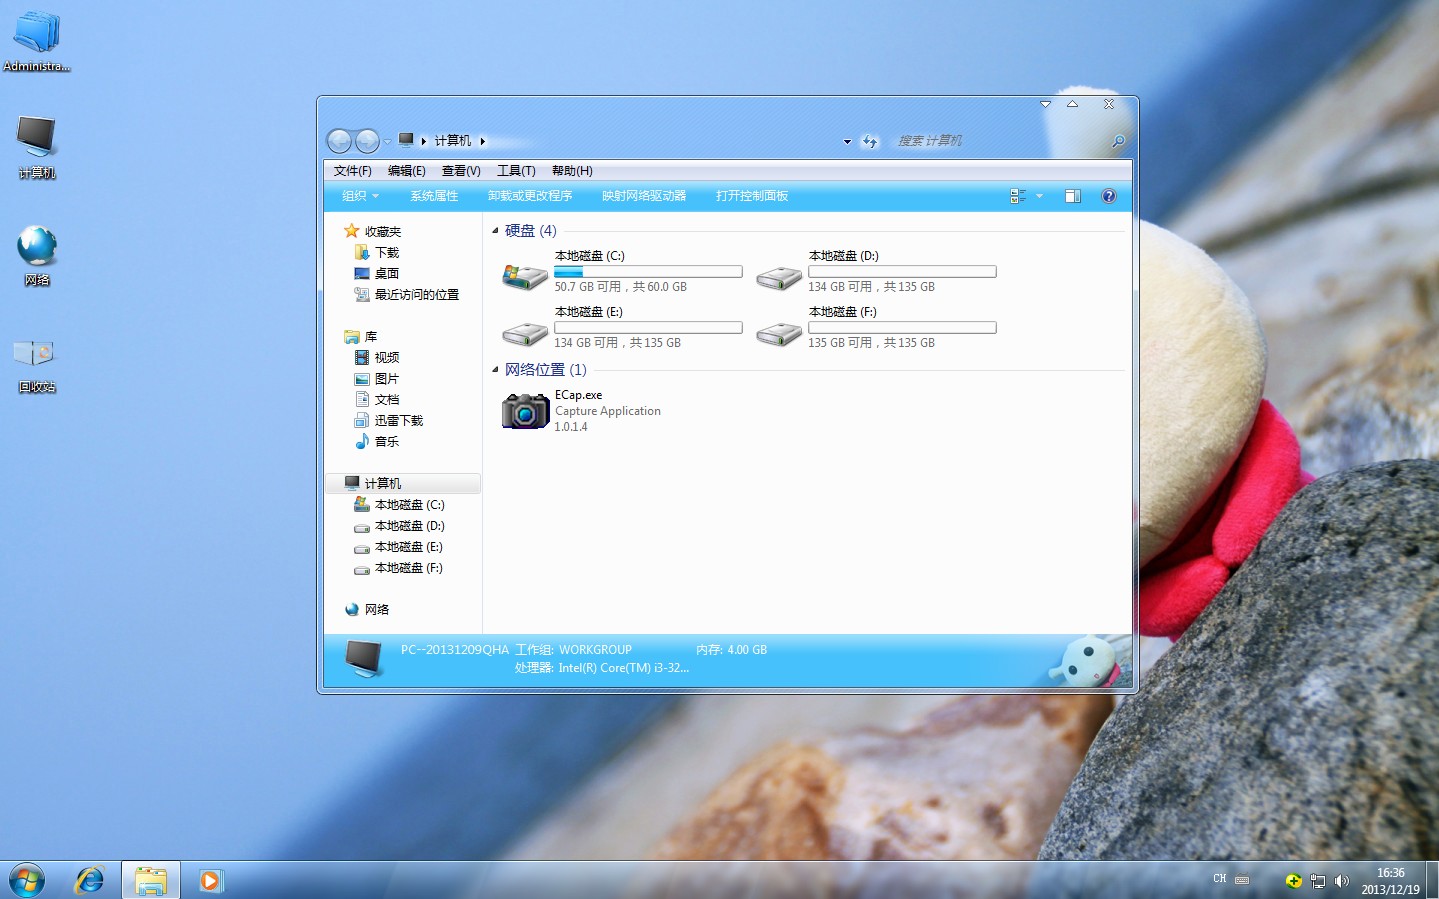Select 计算机 in the navigation pane
Screen dimensions: 1439x899
pyautogui.click(x=382, y=483)
